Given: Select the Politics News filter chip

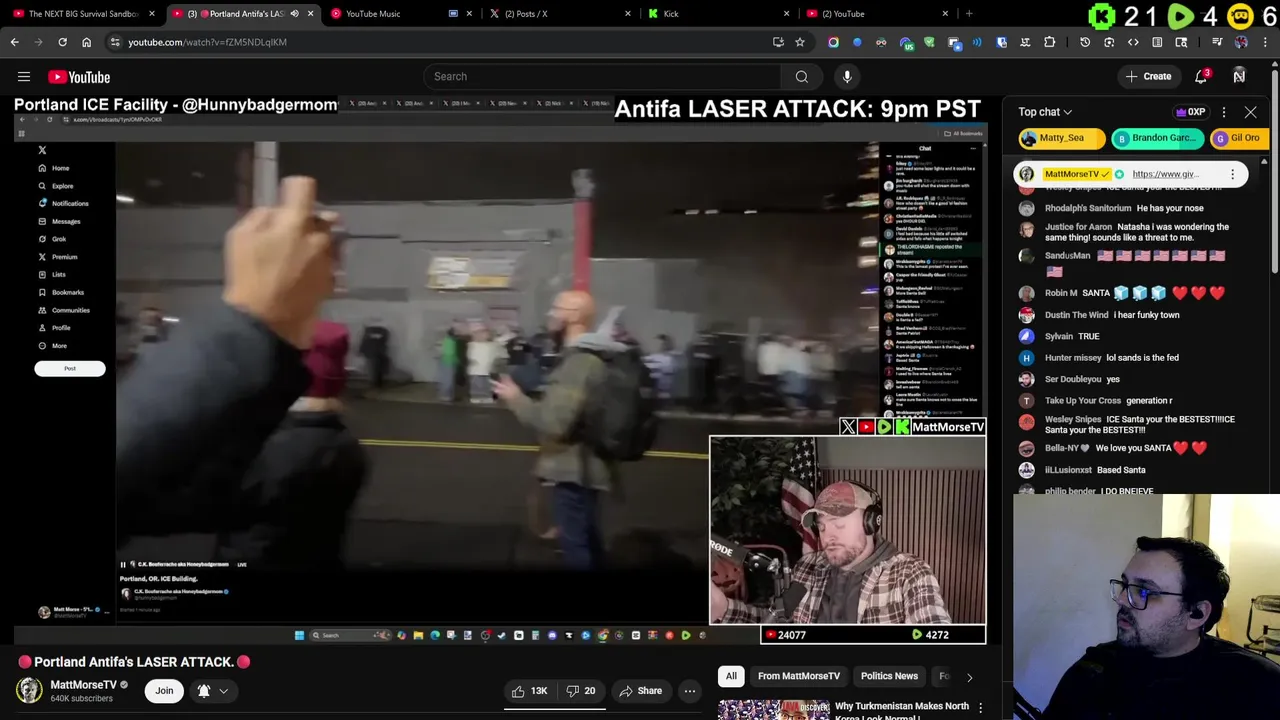Looking at the screenshot, I should (889, 677).
